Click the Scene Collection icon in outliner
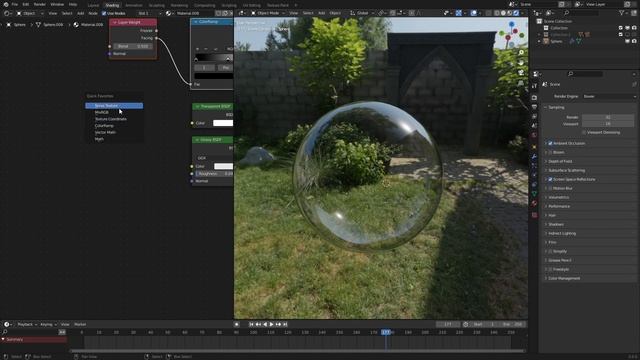 [539, 21]
